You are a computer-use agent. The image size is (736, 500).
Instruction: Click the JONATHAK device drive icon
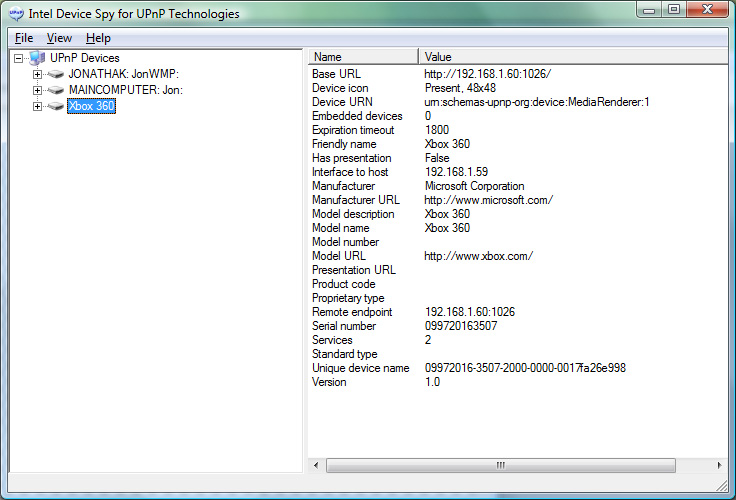(56, 74)
